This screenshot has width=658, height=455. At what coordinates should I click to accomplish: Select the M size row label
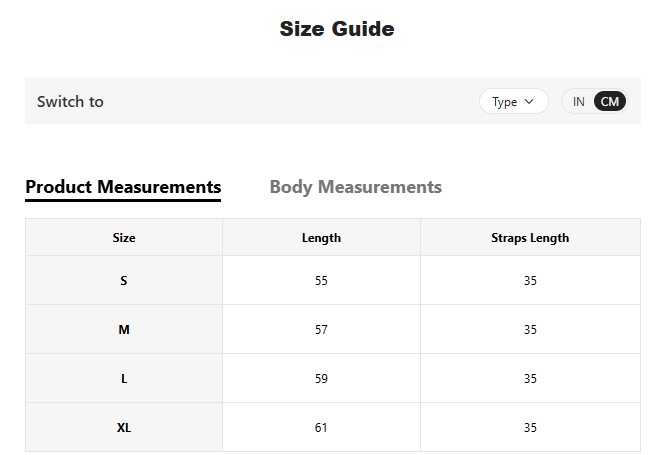tap(124, 329)
